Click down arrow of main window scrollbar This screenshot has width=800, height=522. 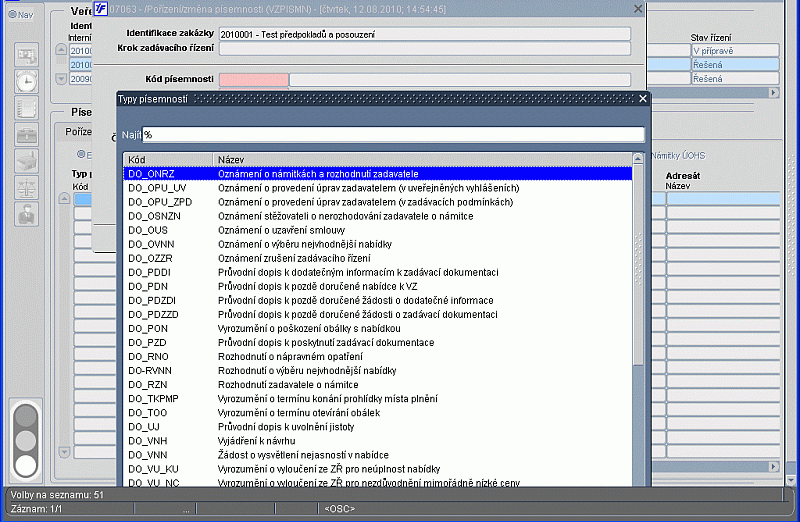[x=791, y=480]
